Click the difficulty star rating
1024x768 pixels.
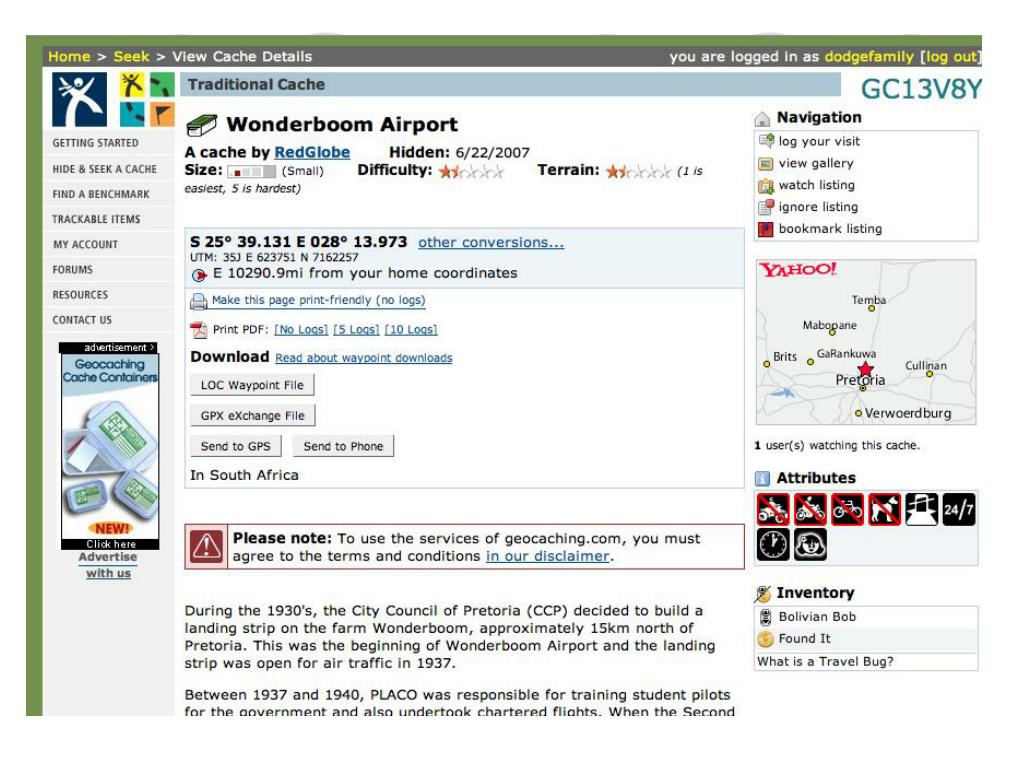[471, 172]
